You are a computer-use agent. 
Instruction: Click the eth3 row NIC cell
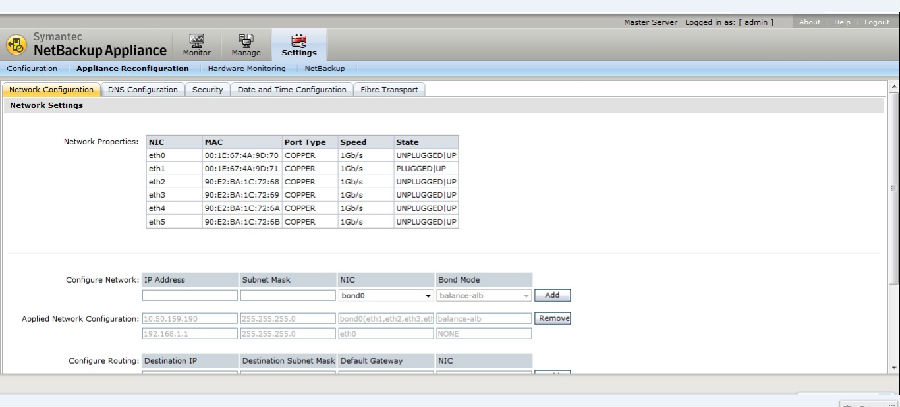click(174, 195)
